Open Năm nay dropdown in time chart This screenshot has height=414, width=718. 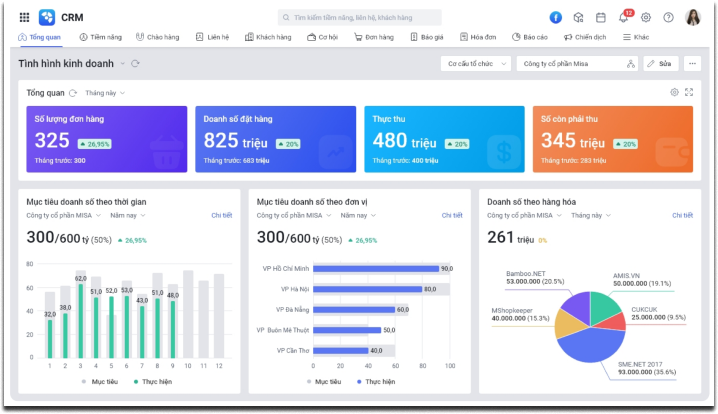(127, 215)
